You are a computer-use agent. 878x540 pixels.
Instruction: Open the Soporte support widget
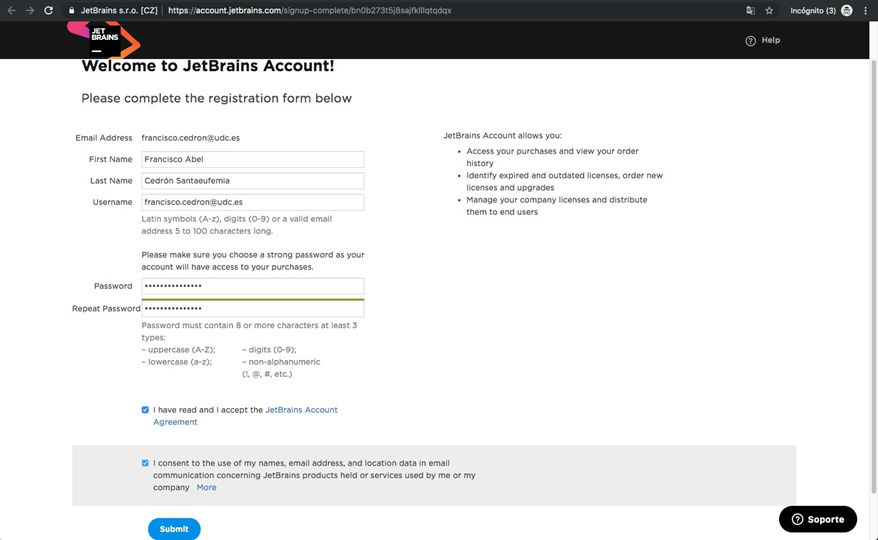[818, 519]
